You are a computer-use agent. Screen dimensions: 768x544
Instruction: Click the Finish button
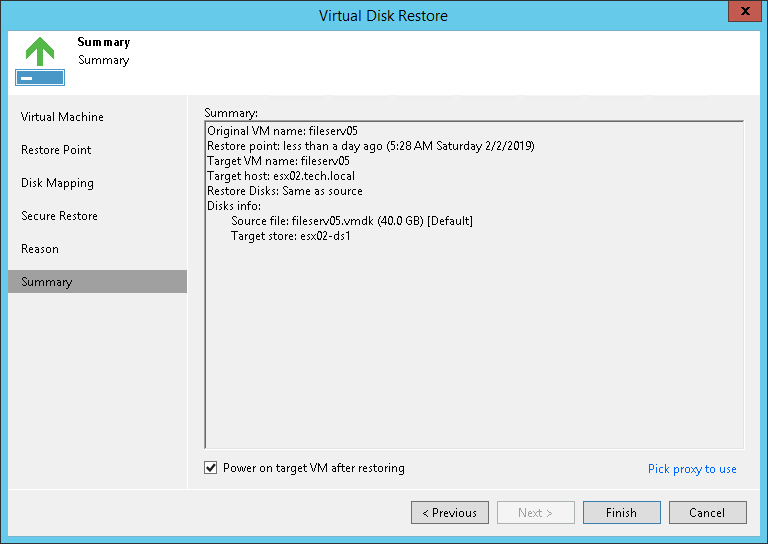(621, 513)
